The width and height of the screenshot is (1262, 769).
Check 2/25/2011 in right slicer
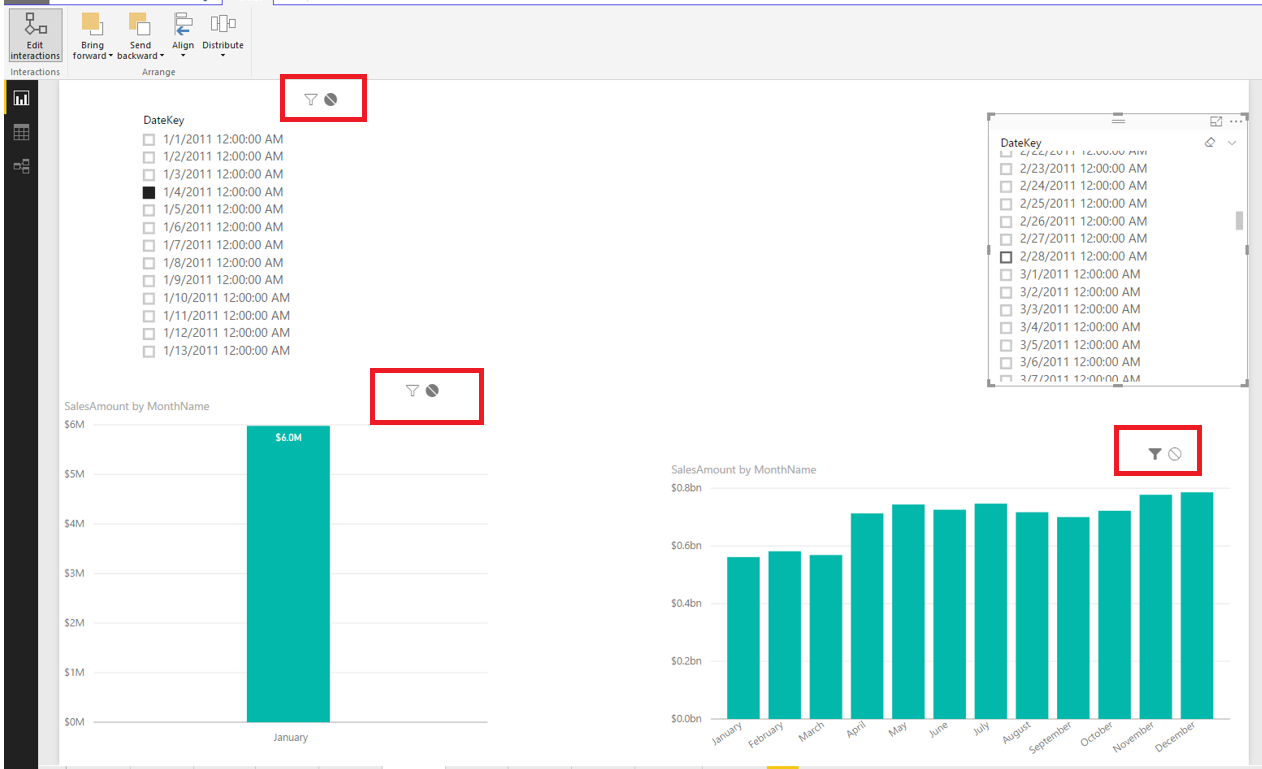1006,204
